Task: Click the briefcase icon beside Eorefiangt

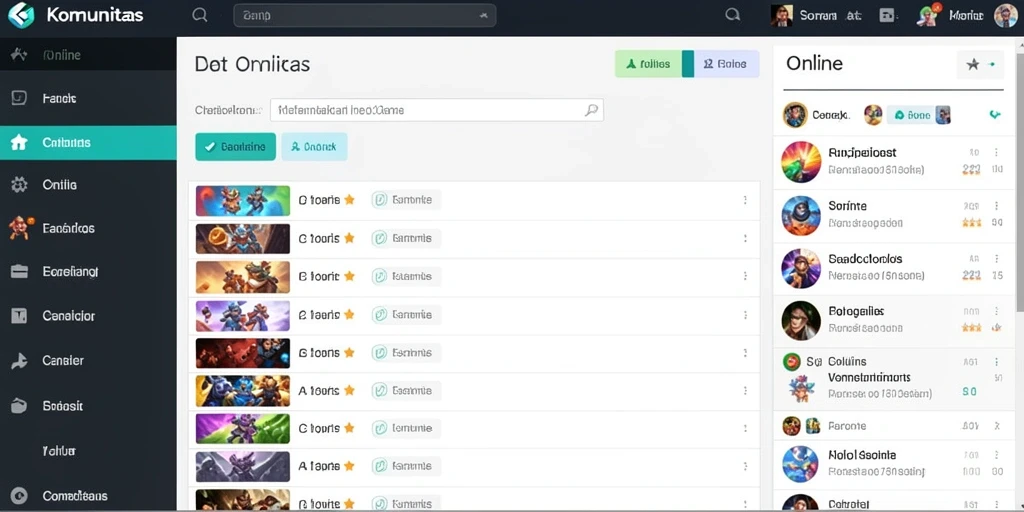Action: tap(19, 272)
